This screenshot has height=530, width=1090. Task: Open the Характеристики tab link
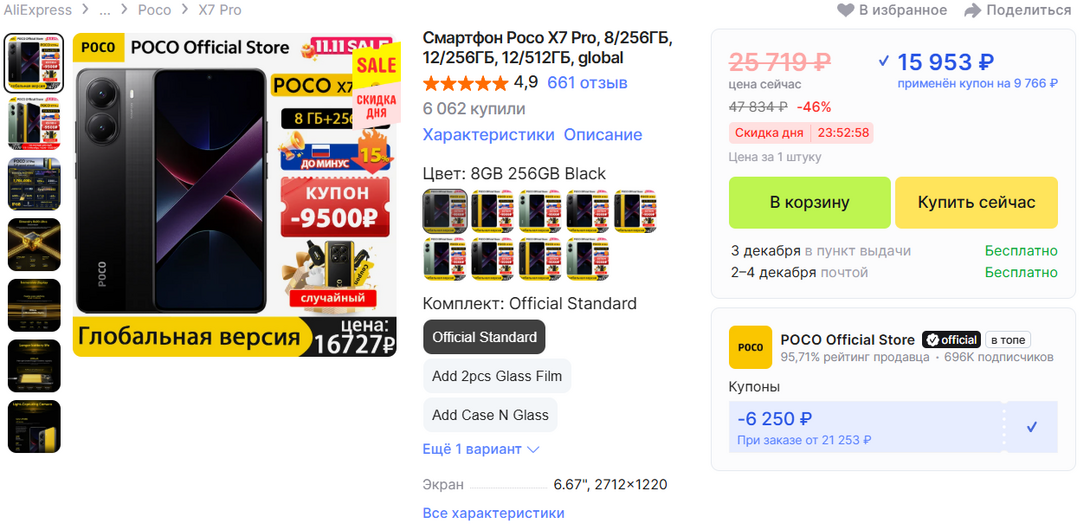tap(489, 135)
